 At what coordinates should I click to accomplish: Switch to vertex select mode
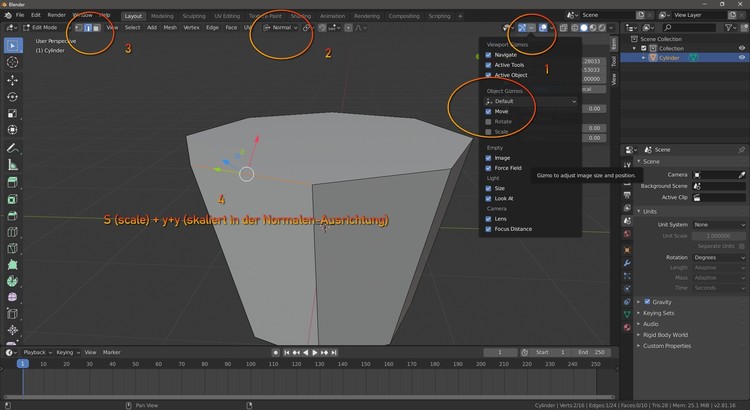click(78, 28)
